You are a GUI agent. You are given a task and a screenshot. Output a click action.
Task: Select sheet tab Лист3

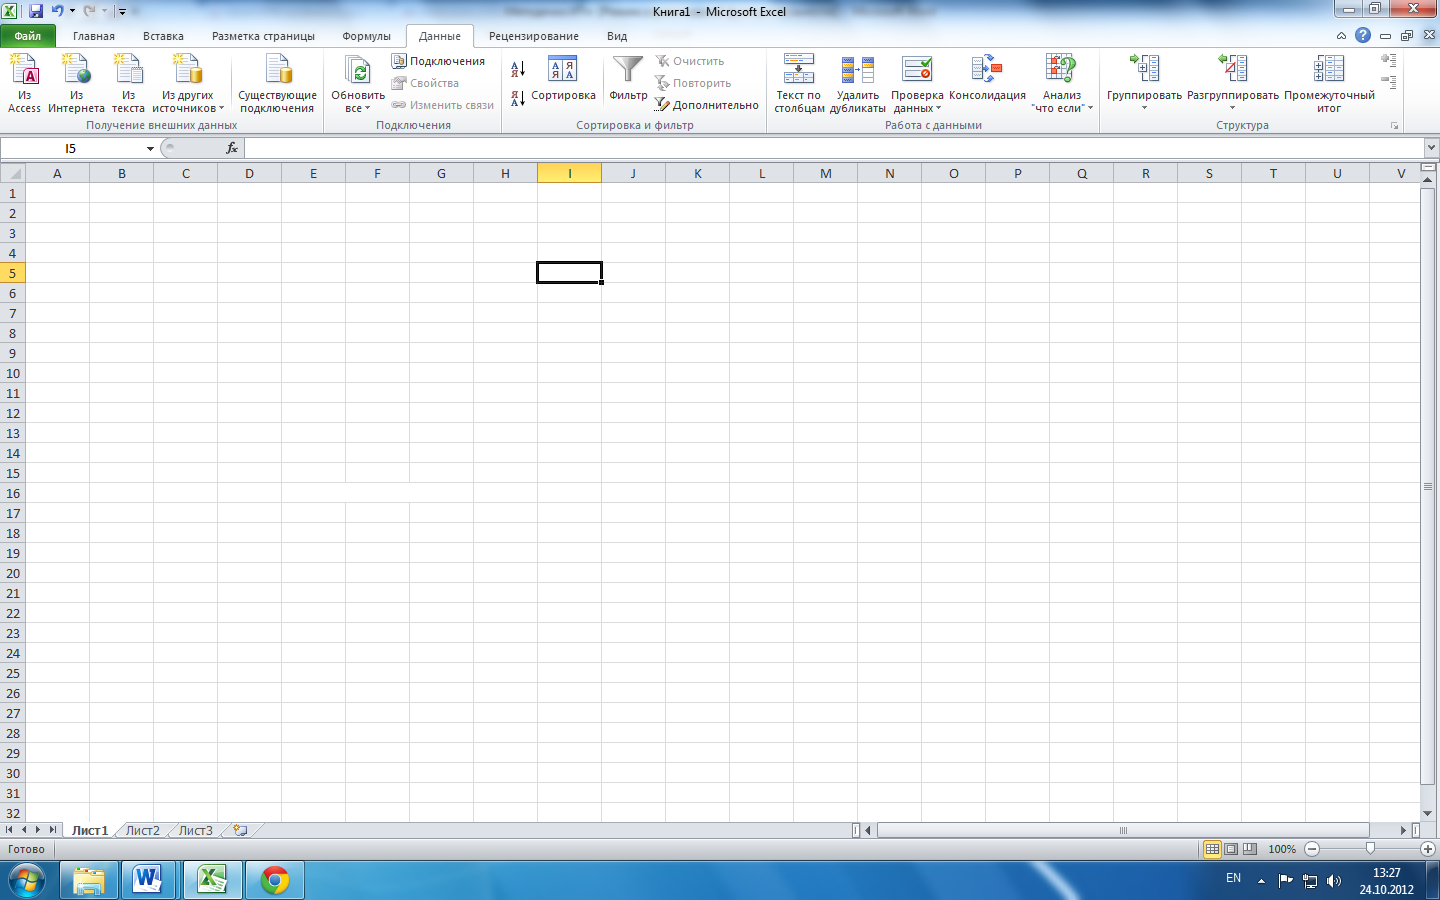point(196,830)
